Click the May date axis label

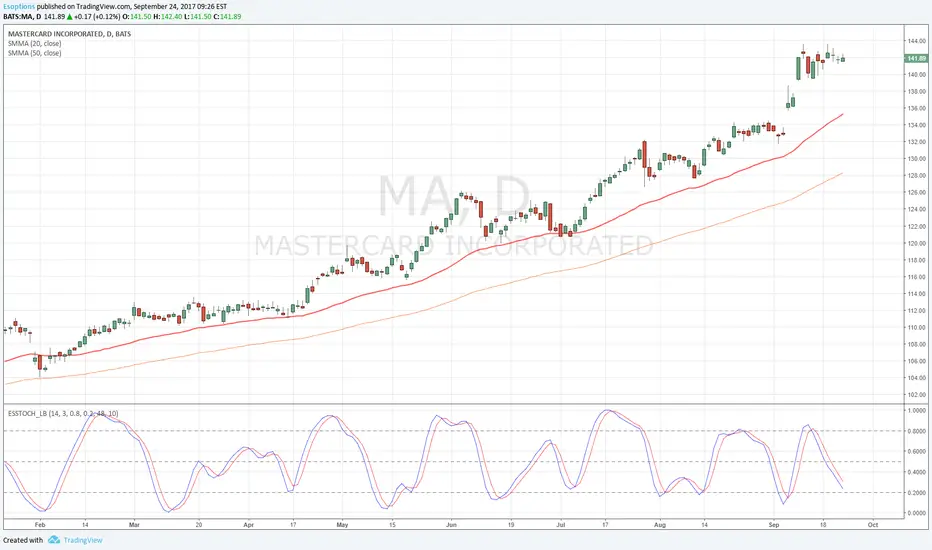click(342, 524)
